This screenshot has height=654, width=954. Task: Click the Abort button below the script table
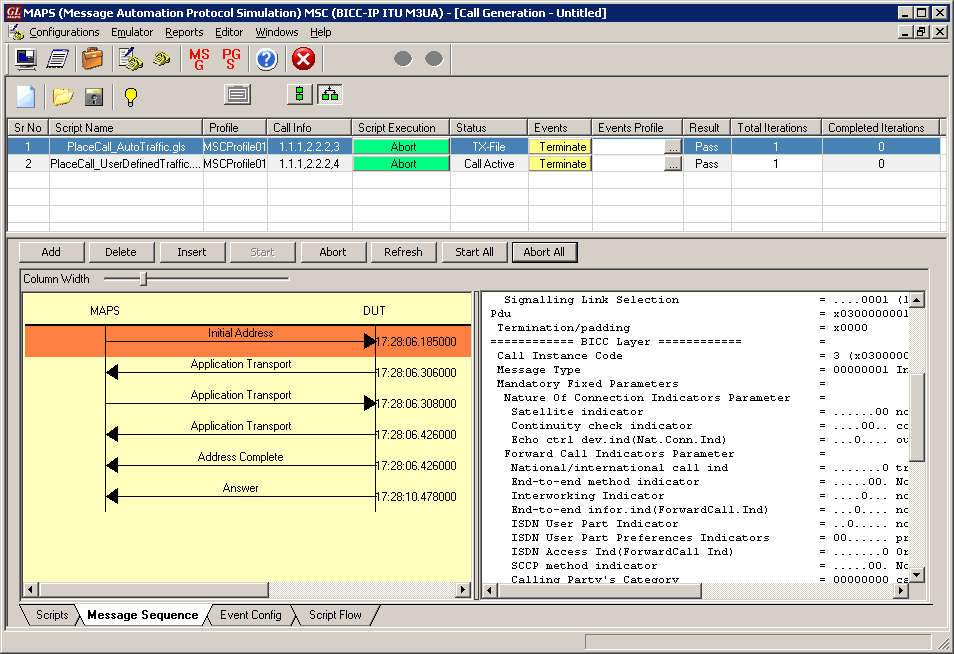pos(333,252)
